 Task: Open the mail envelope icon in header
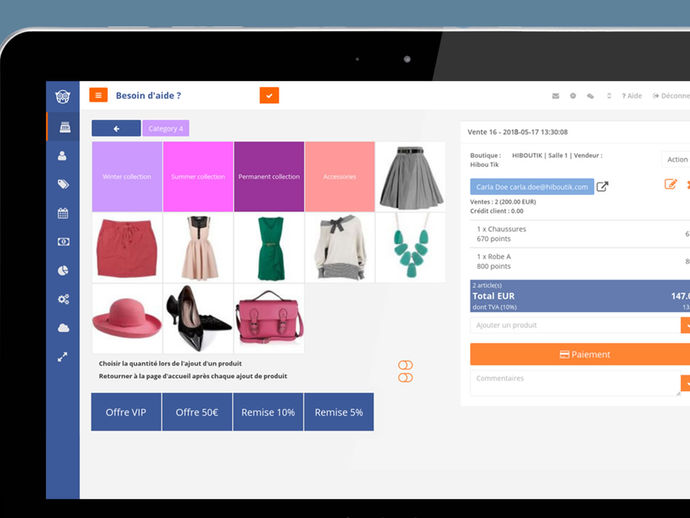(555, 96)
